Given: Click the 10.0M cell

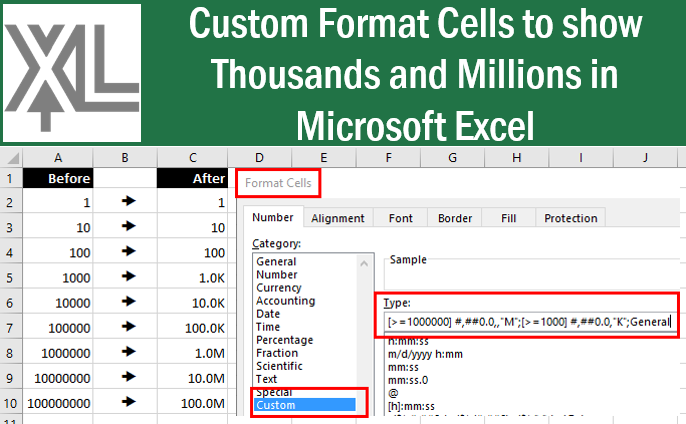Looking at the screenshot, I should tap(192, 378).
